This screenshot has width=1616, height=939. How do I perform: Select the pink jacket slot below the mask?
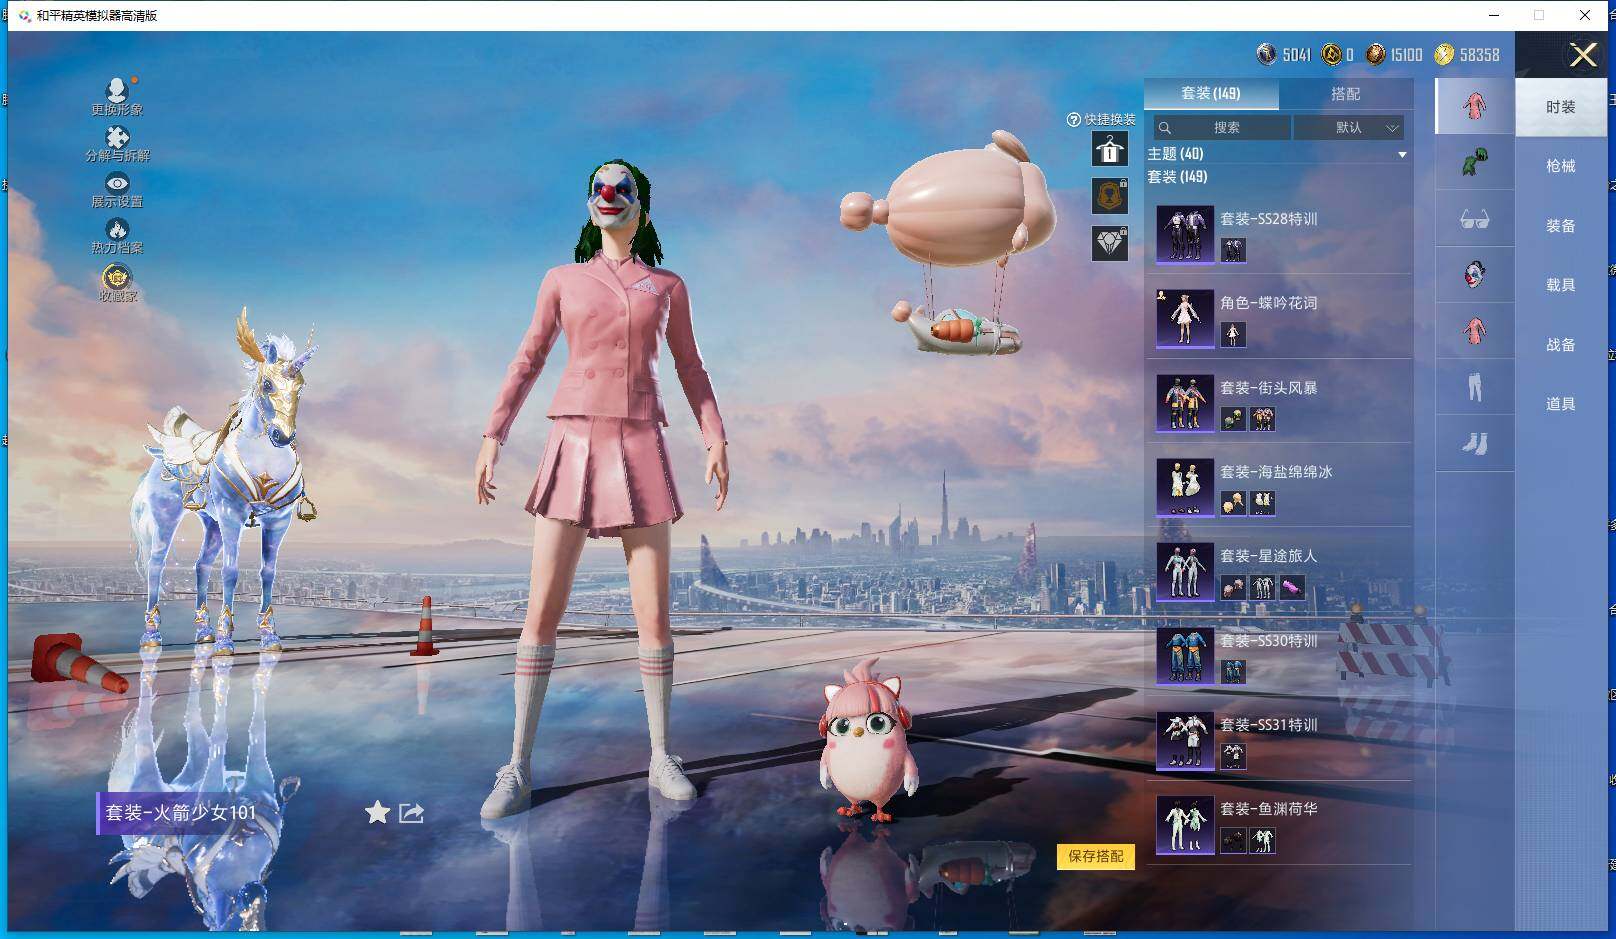click(x=1475, y=330)
